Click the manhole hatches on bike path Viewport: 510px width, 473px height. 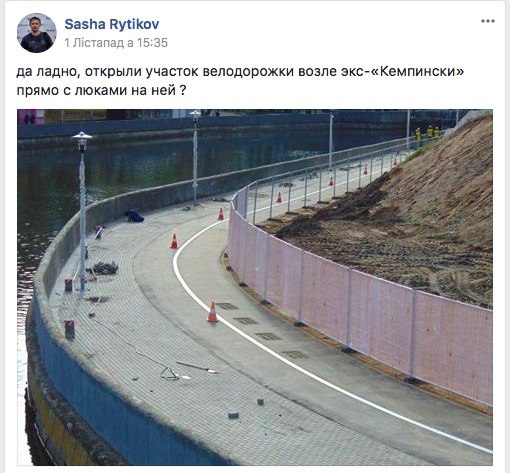[x=260, y=330]
